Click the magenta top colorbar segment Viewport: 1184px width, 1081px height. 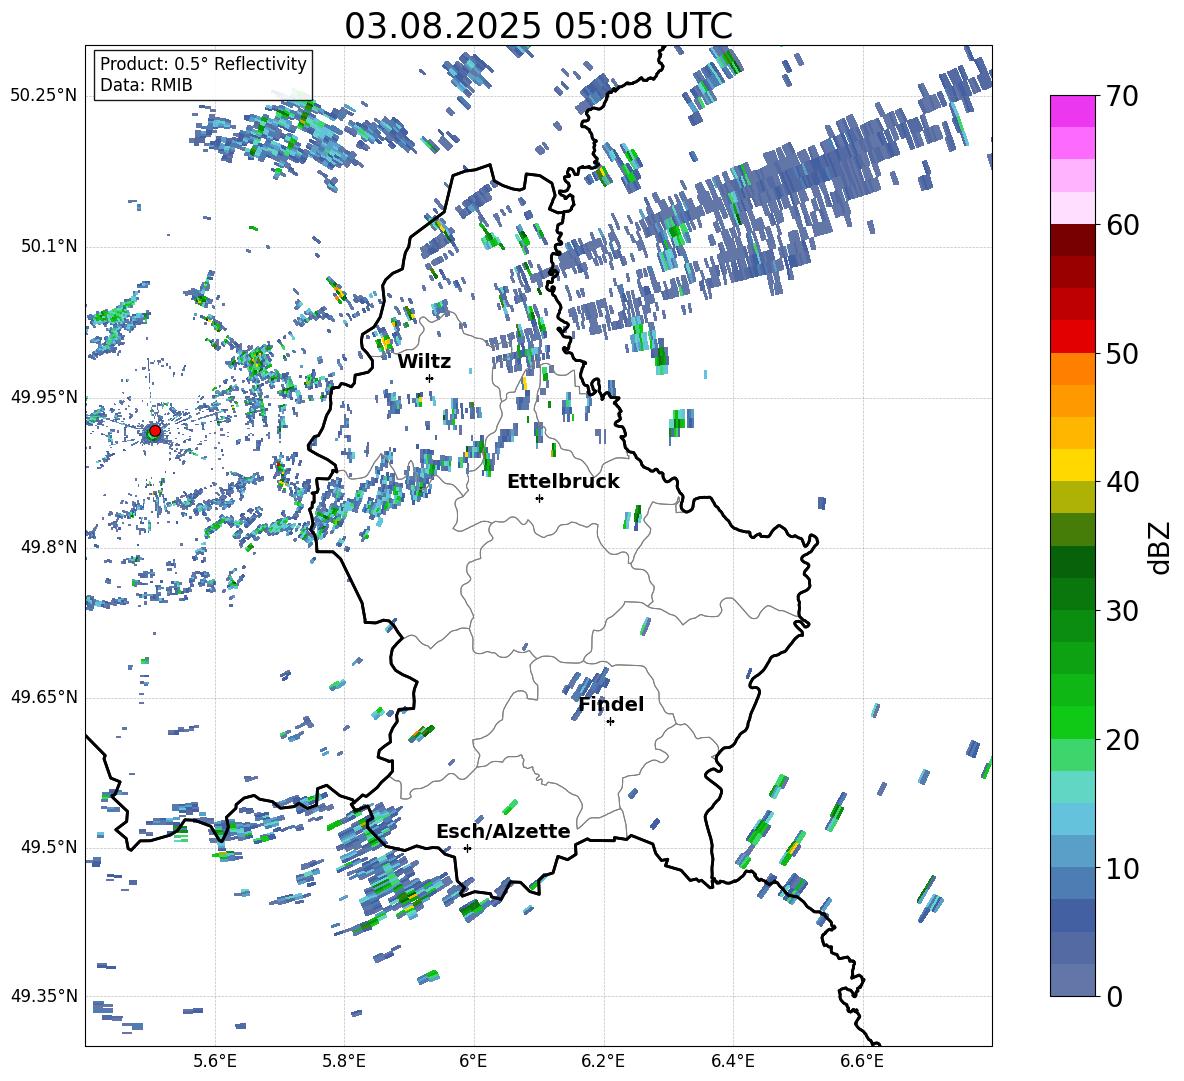click(1072, 112)
